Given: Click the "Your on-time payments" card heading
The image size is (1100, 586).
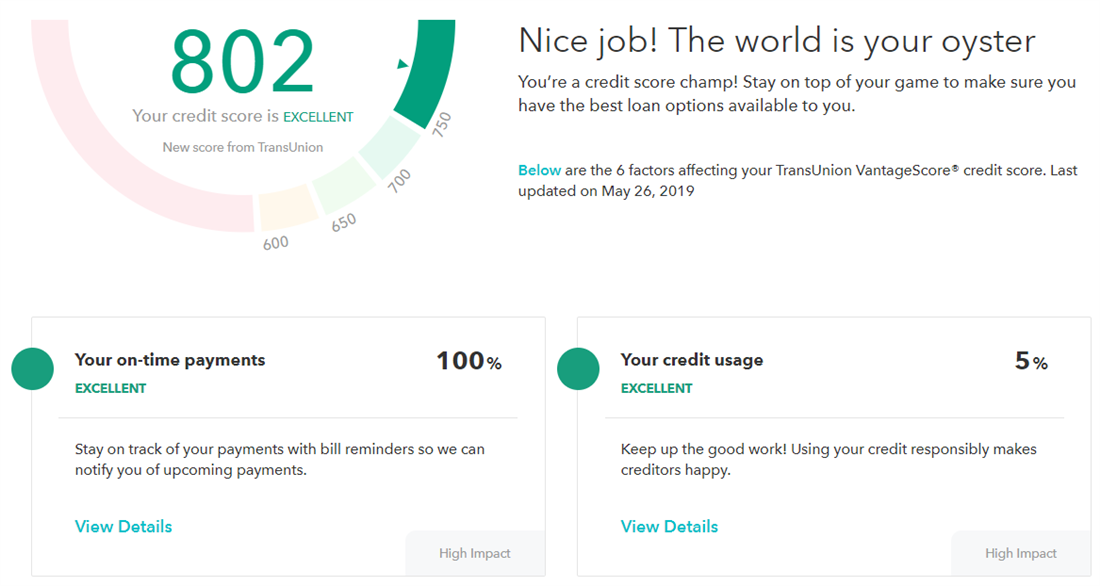Looking at the screenshot, I should (x=171, y=360).
